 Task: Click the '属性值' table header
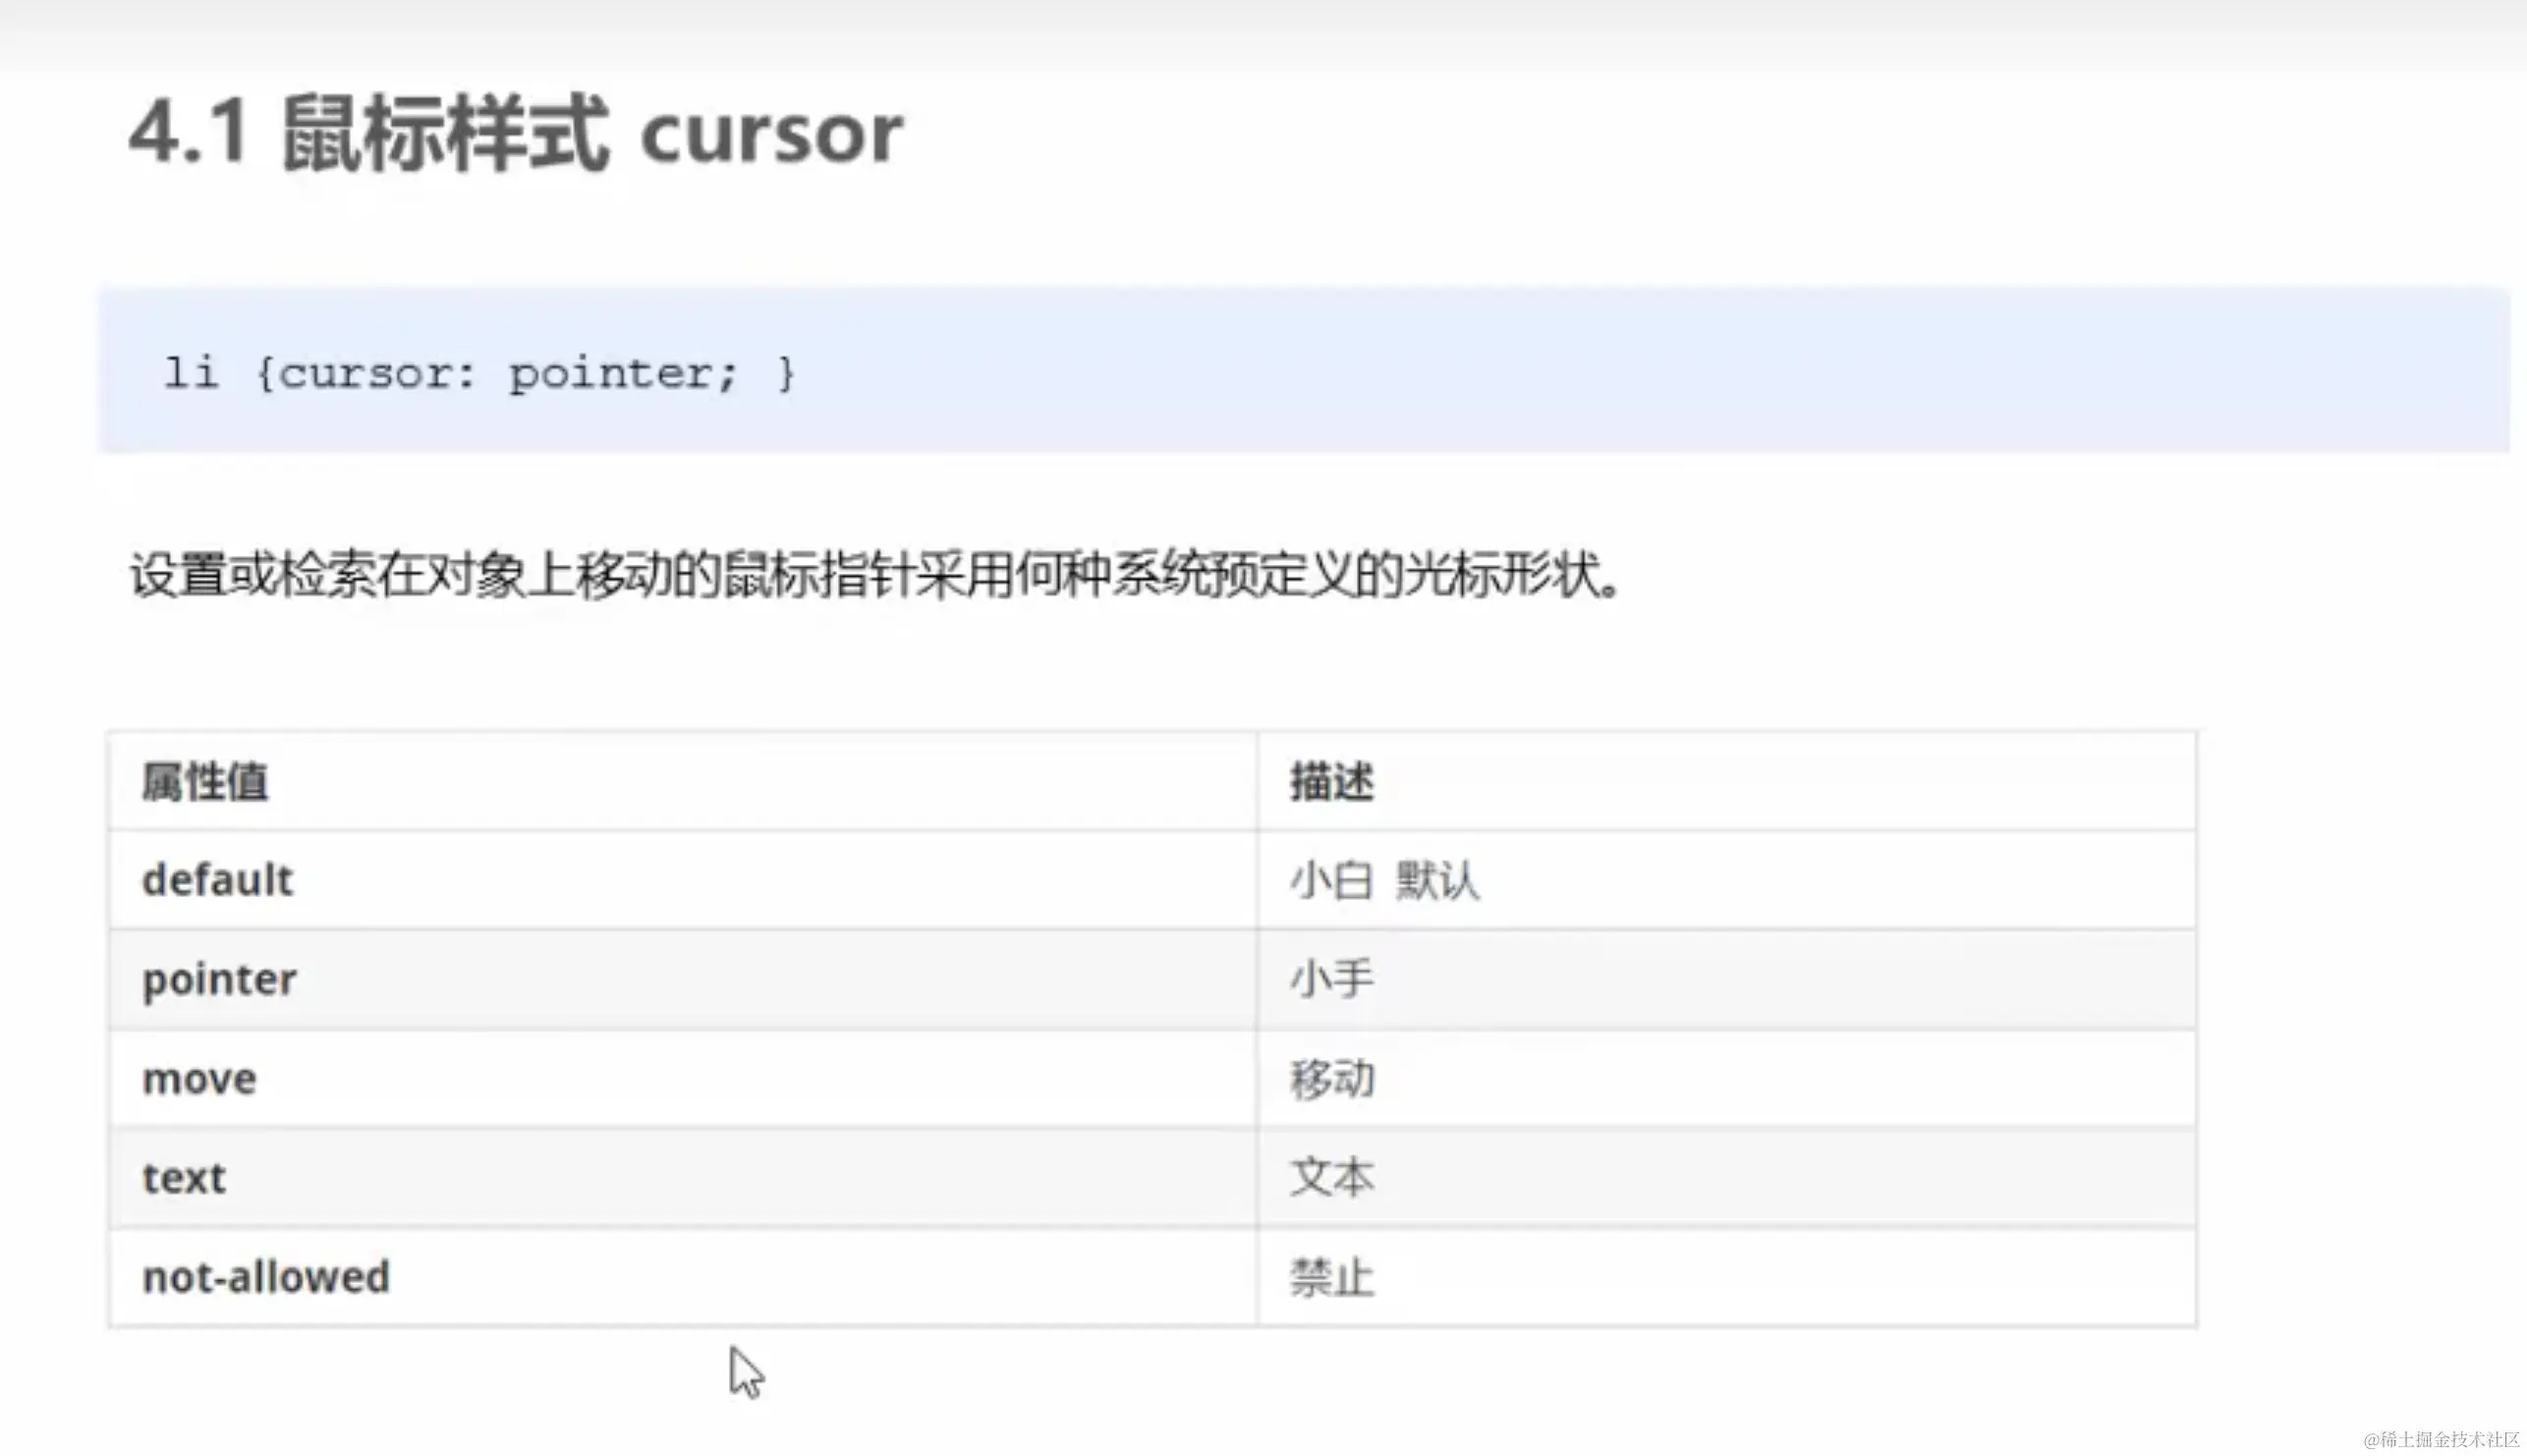[205, 781]
